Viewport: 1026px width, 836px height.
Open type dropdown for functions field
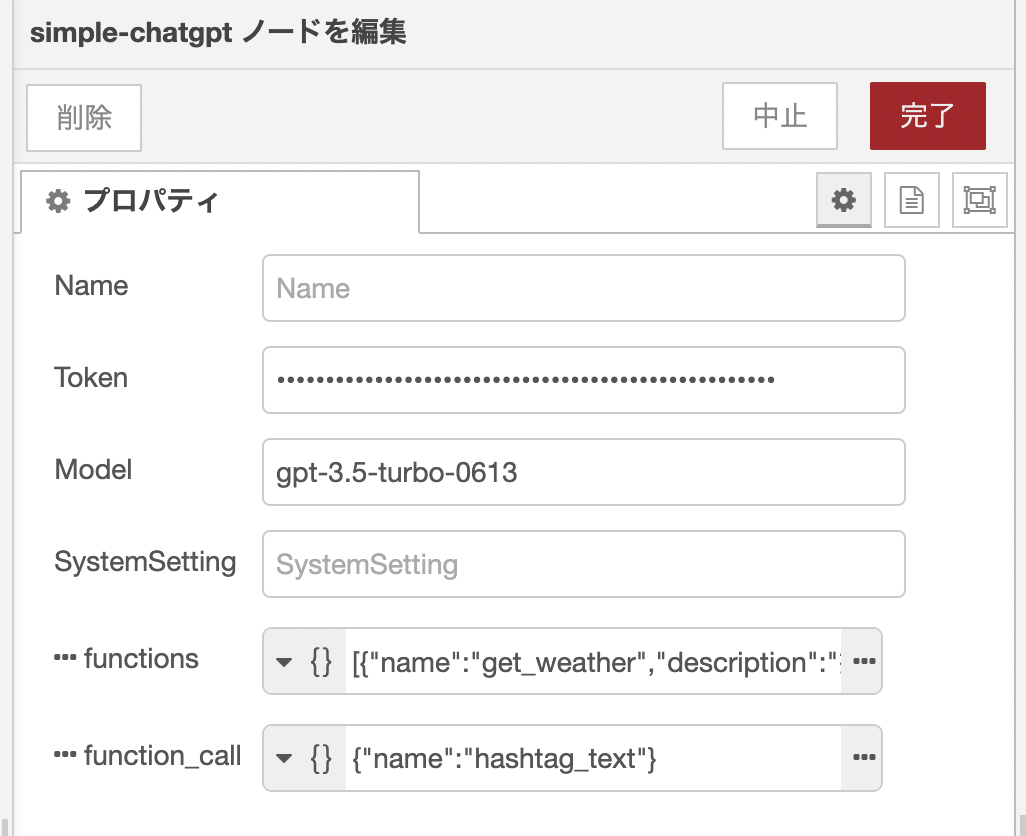pos(284,661)
